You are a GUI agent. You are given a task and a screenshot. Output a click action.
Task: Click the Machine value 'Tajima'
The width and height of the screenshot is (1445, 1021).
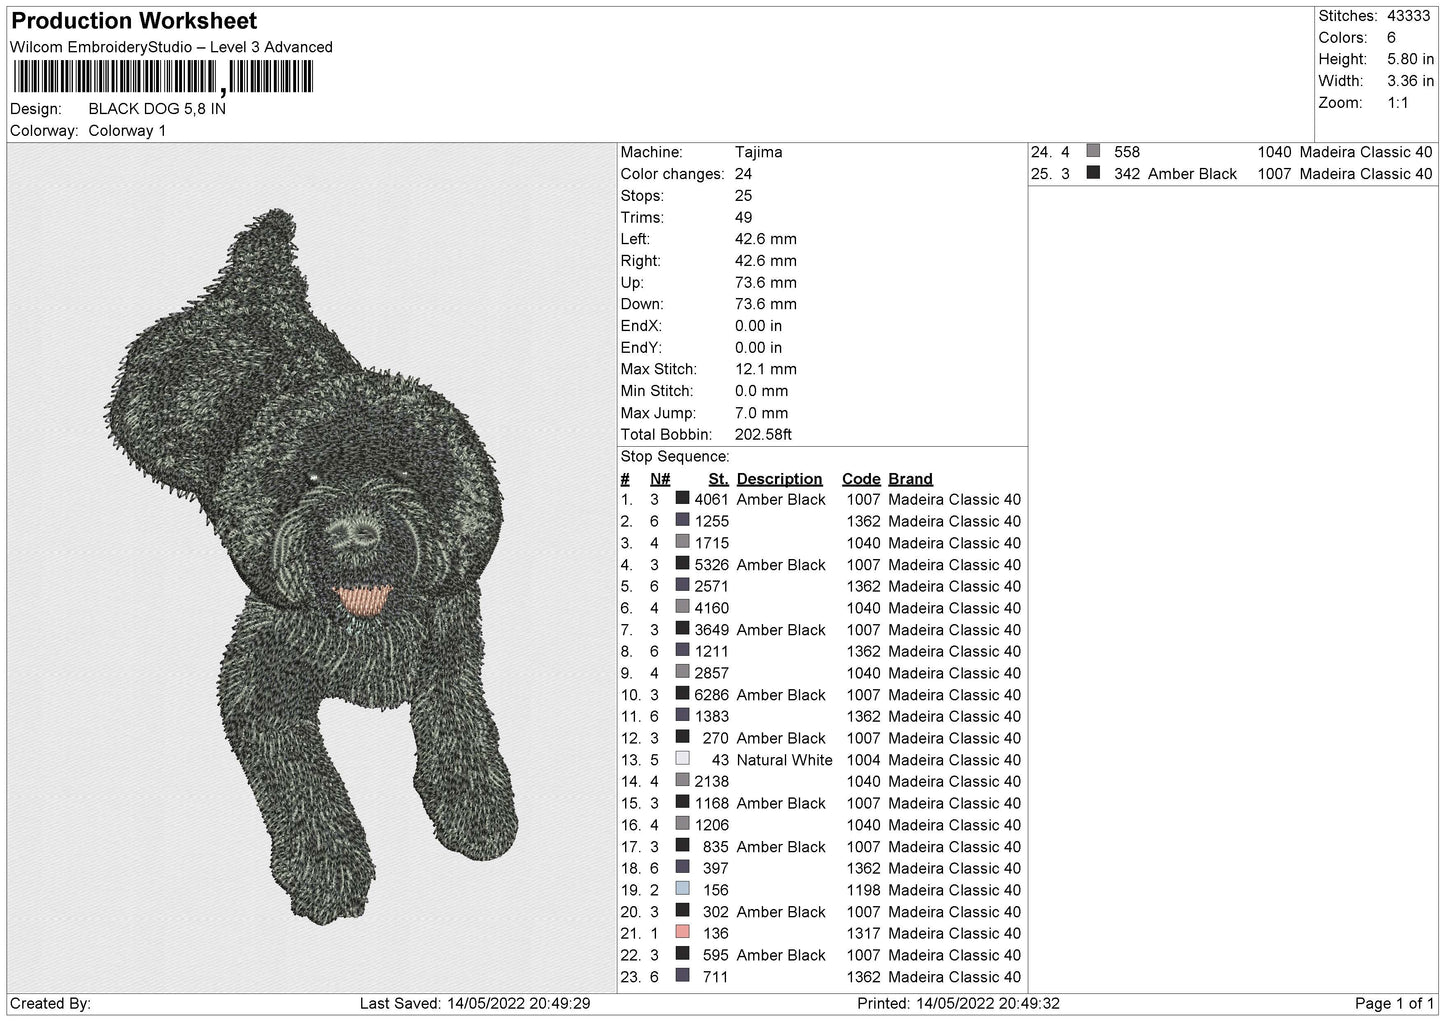coord(758,152)
